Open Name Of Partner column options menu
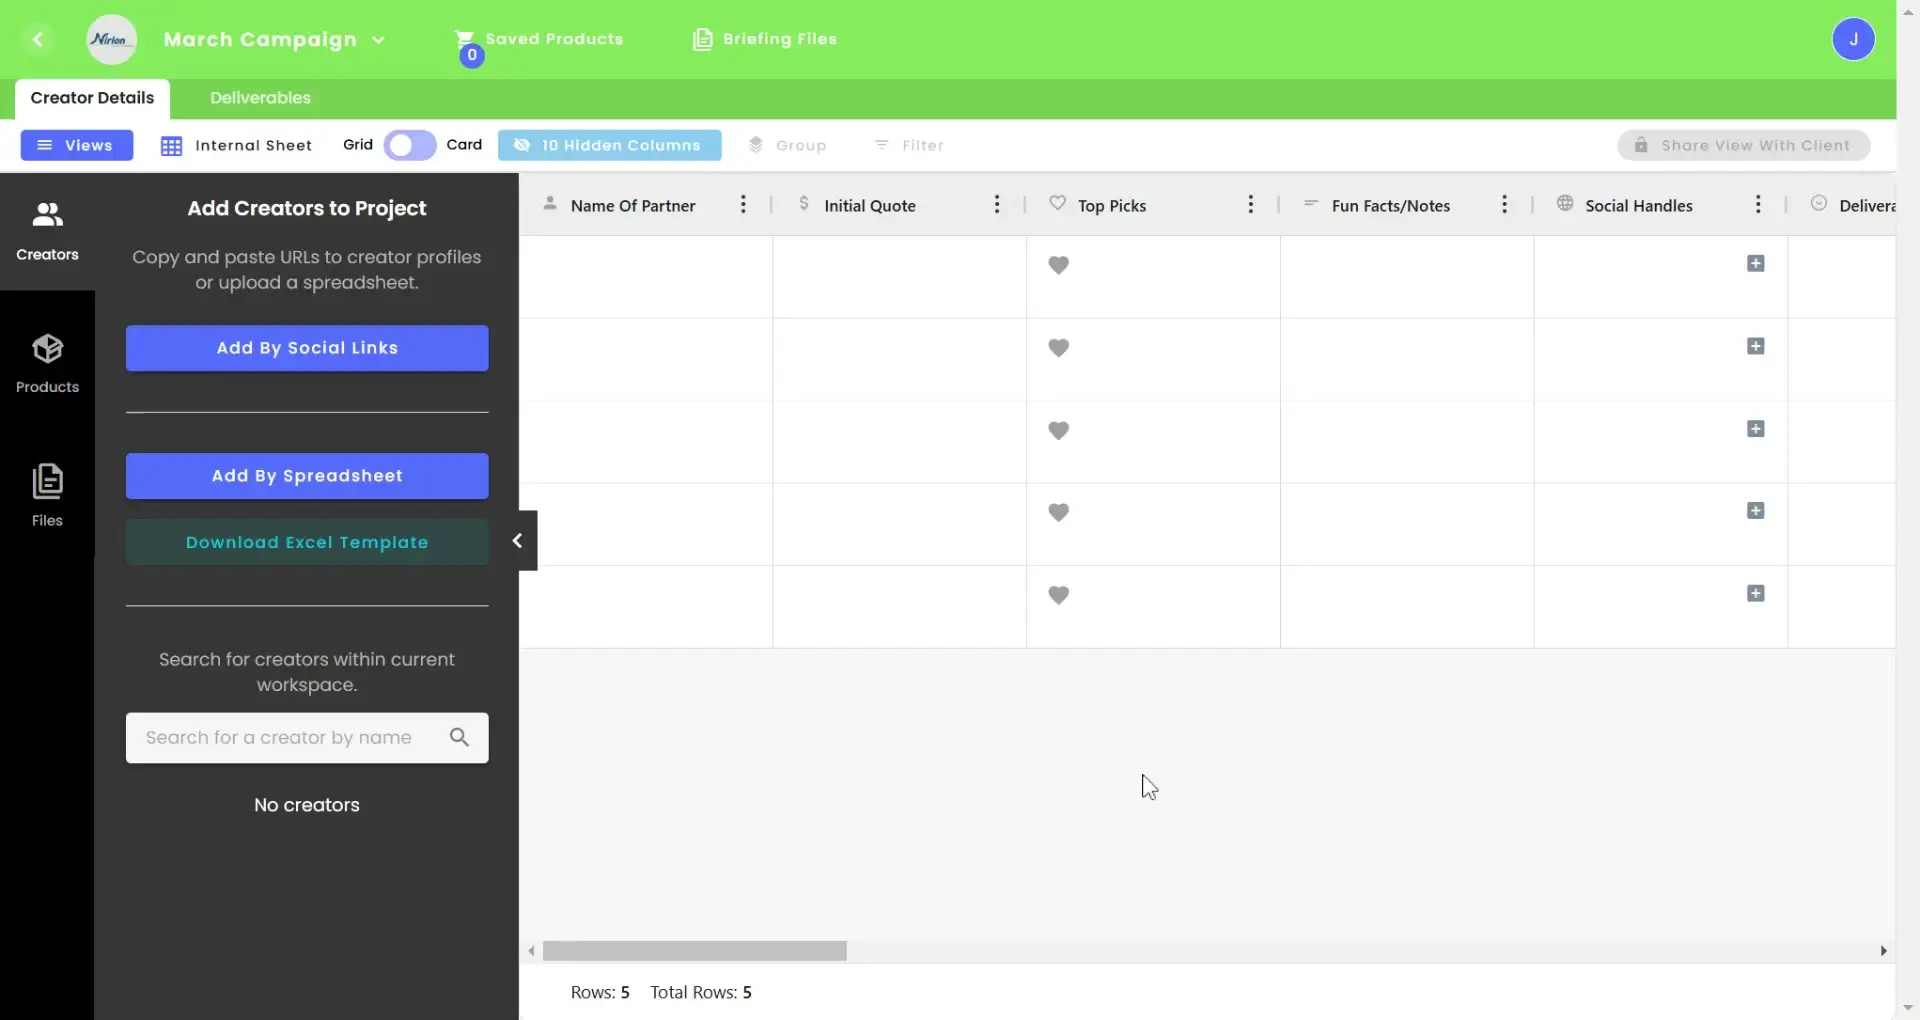The image size is (1920, 1020). 743,204
